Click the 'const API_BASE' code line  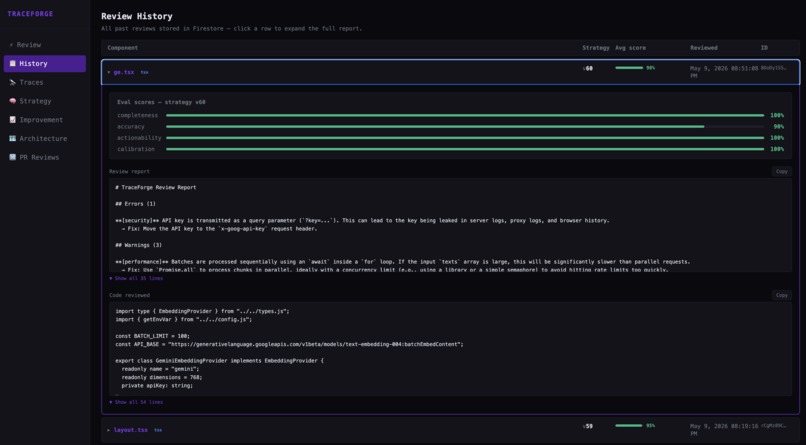(289, 344)
